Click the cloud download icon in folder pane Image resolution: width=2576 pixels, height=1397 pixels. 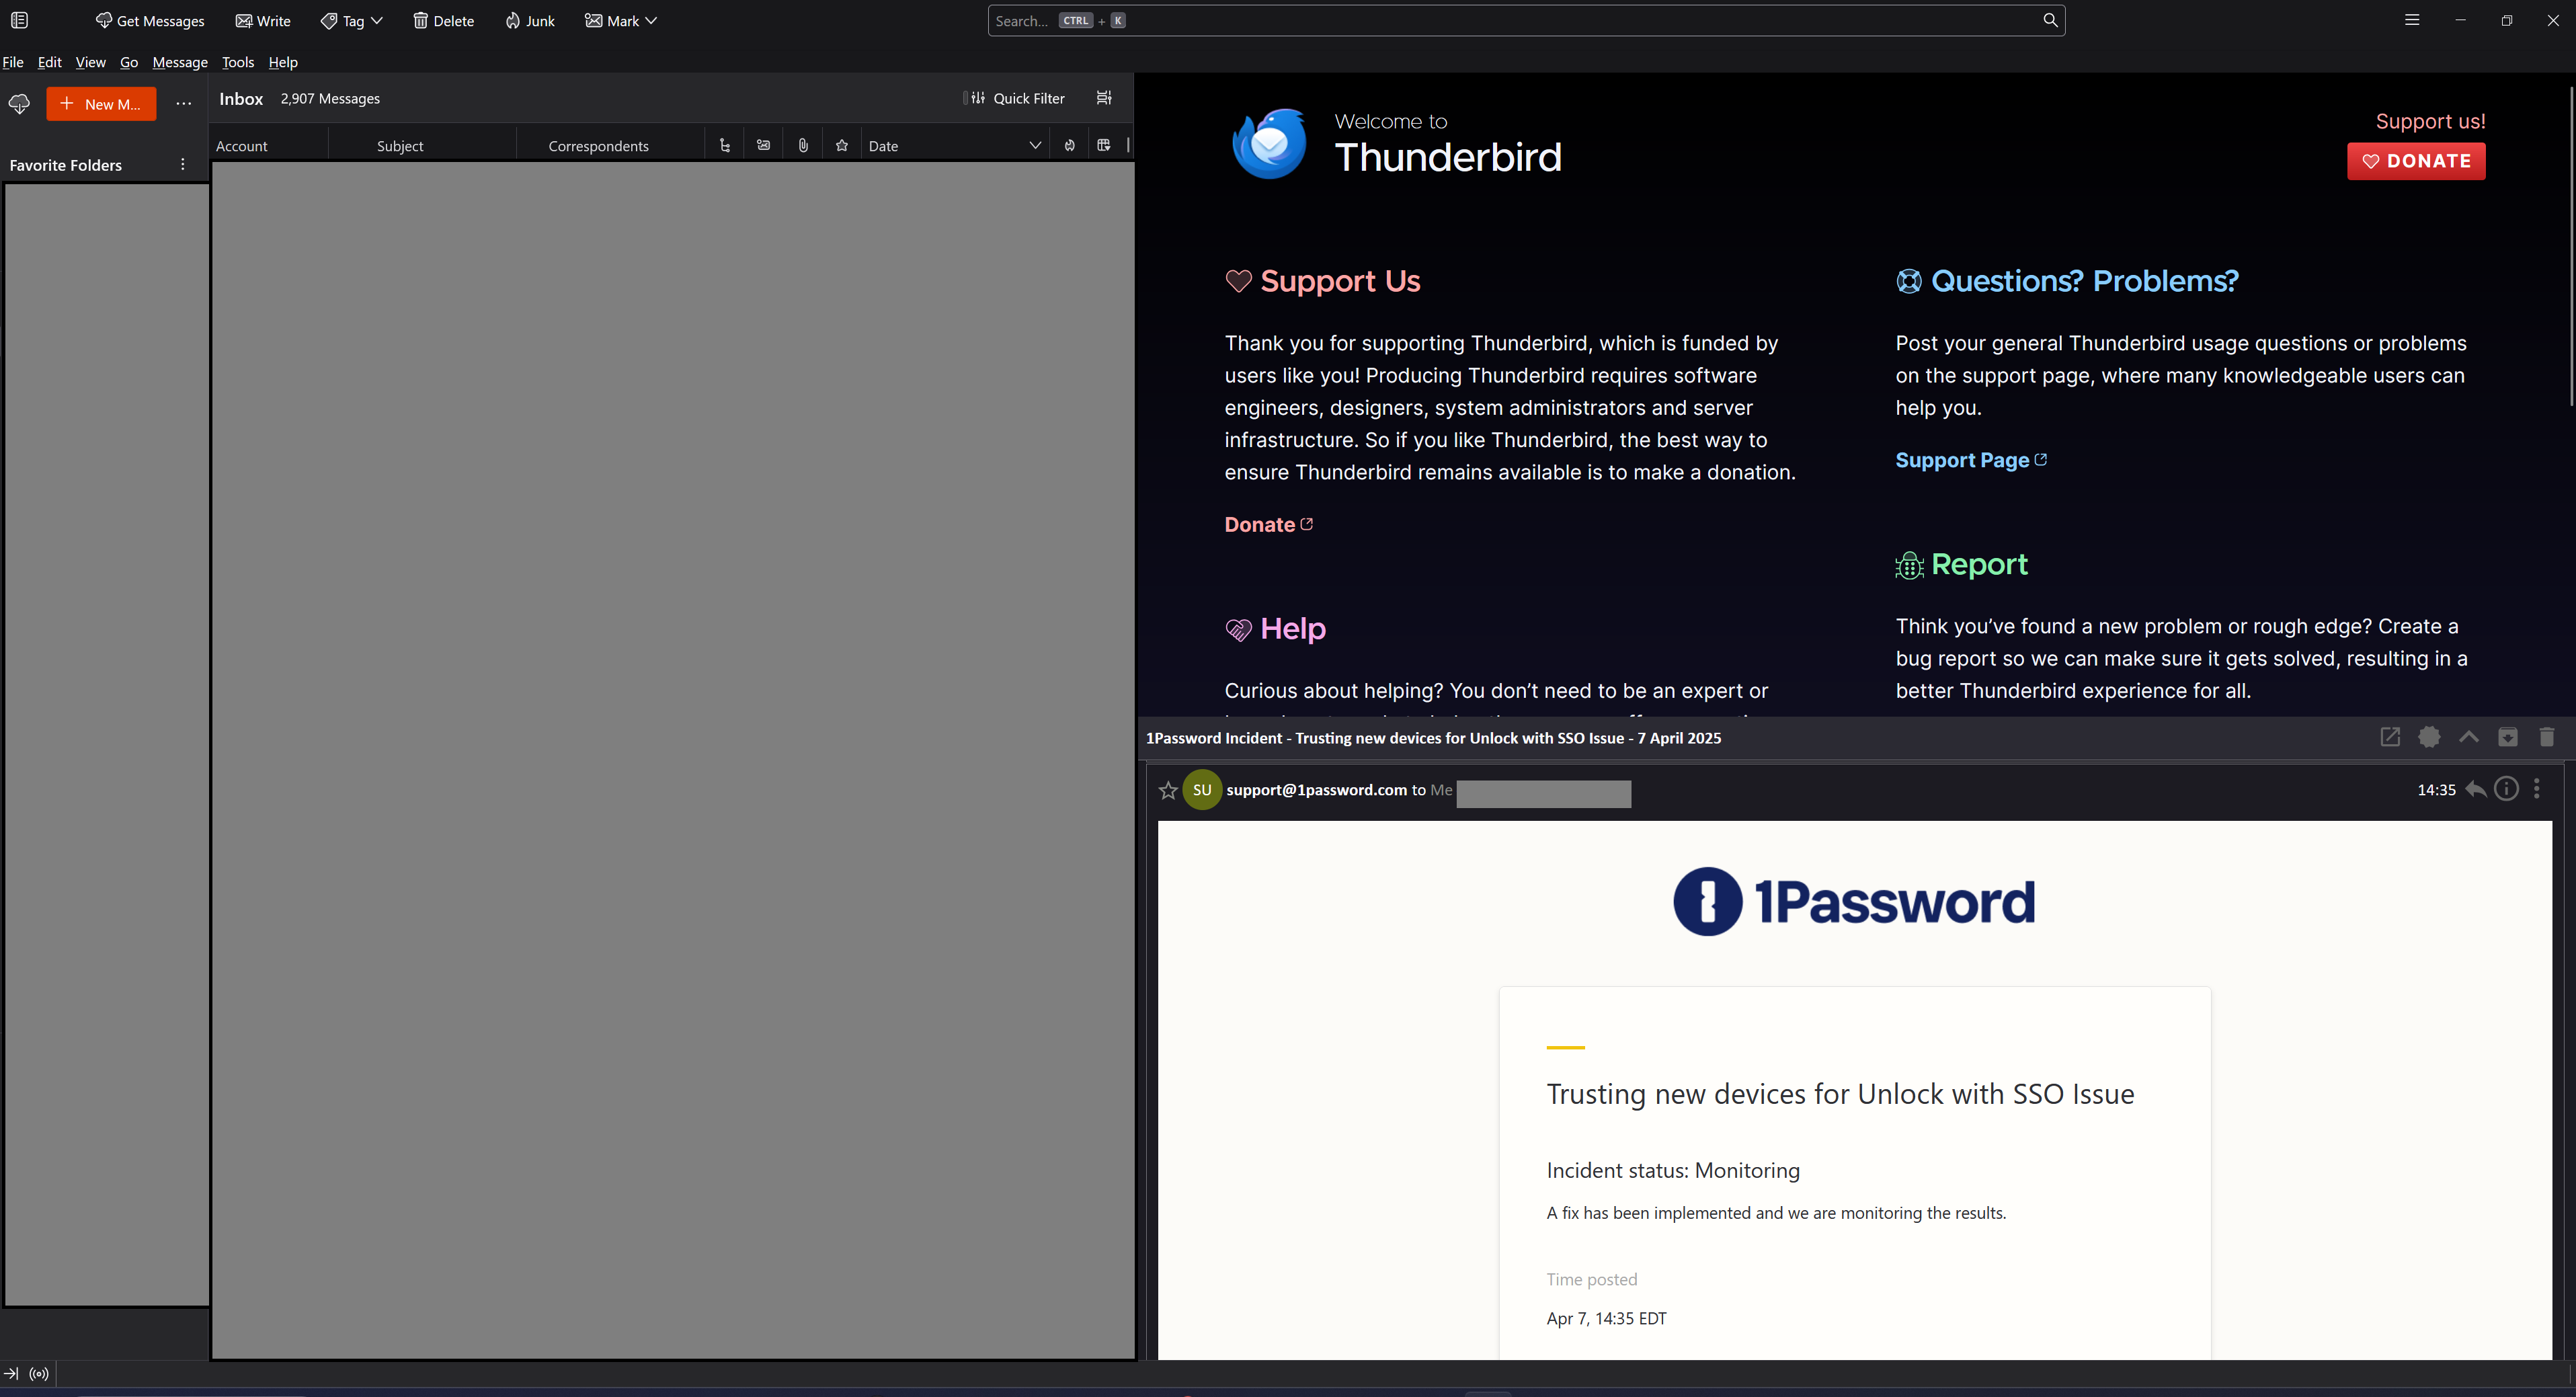19,104
